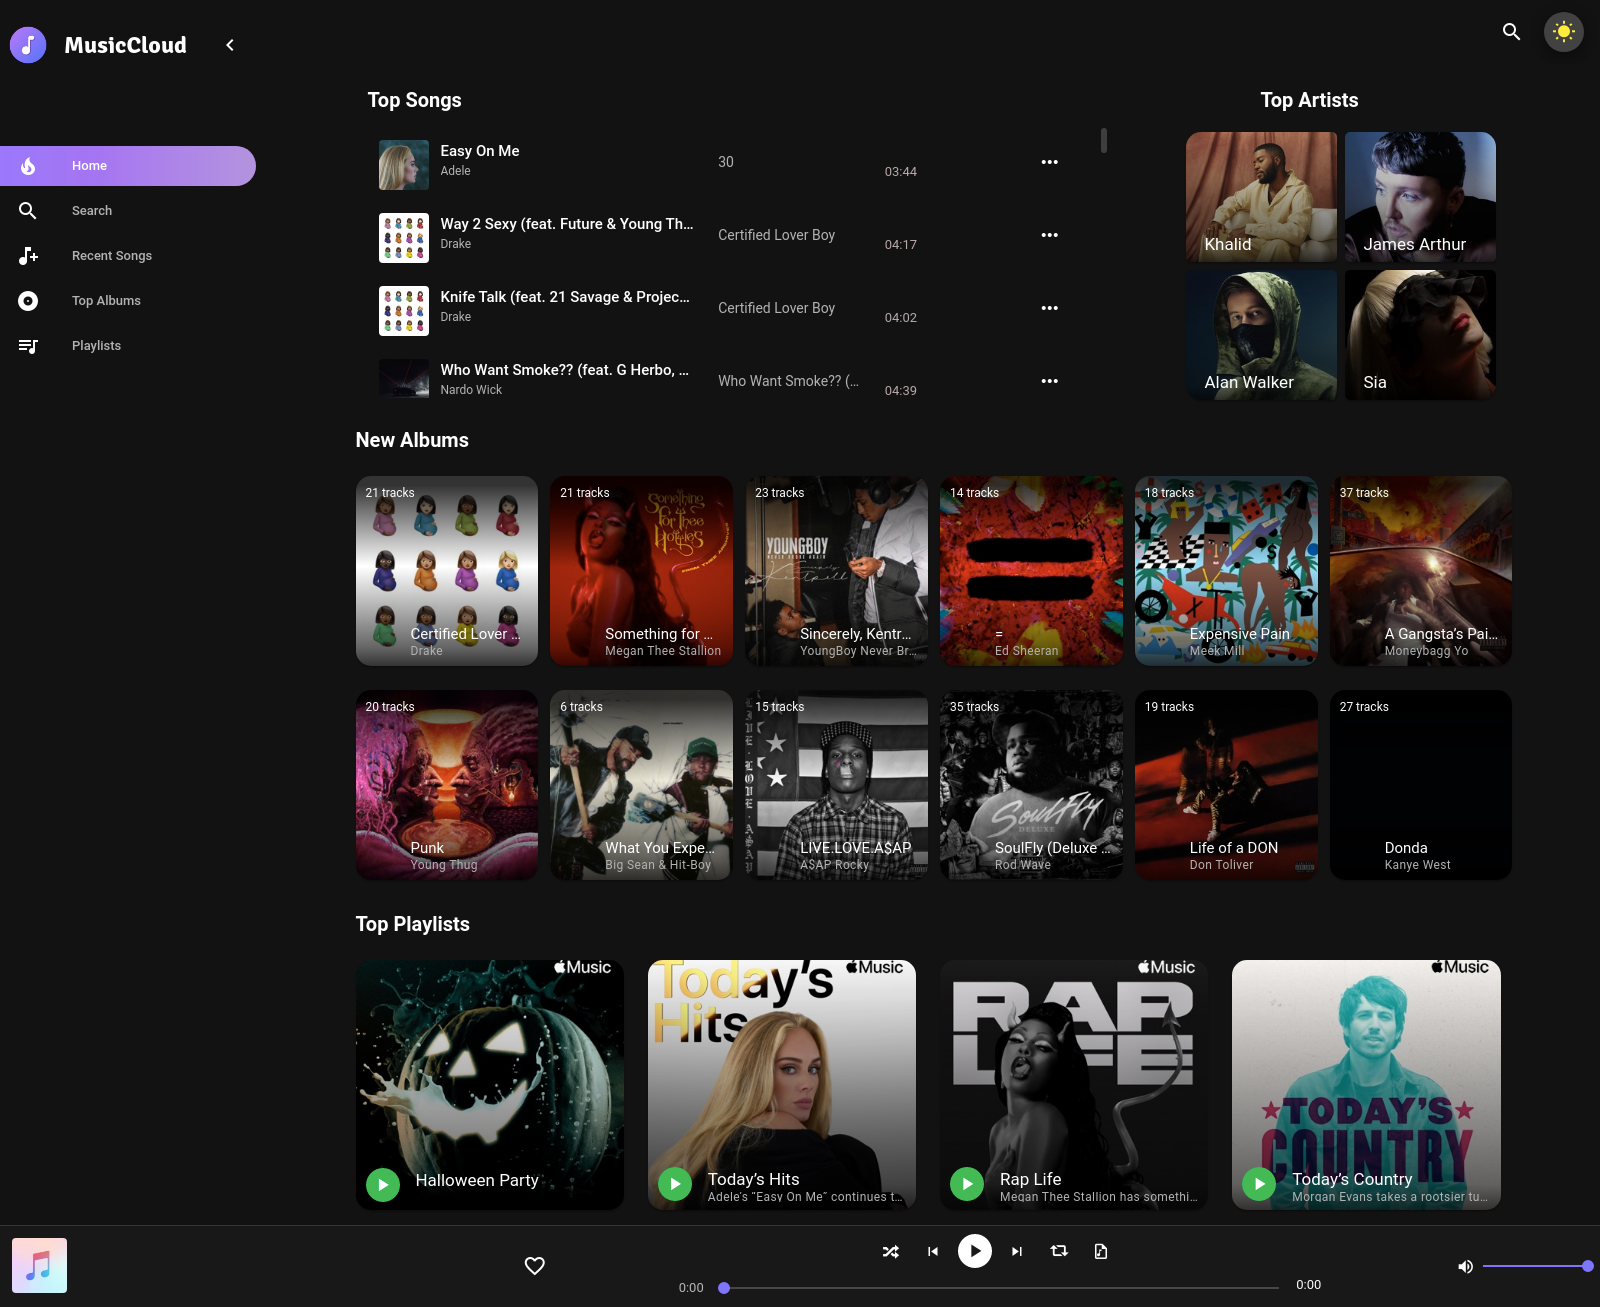Open lyrics page icon in player
This screenshot has width=1600, height=1307.
pos(1101,1252)
